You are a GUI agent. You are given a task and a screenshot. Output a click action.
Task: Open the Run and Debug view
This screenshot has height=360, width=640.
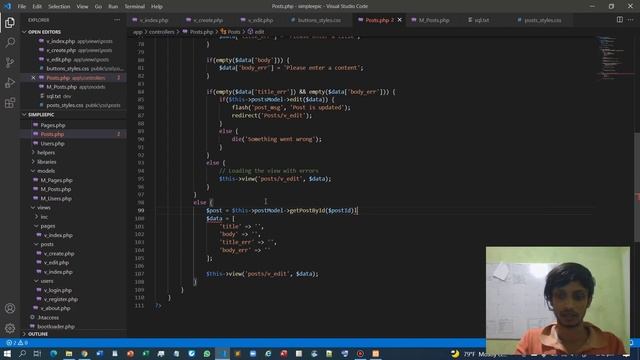coord(10,82)
